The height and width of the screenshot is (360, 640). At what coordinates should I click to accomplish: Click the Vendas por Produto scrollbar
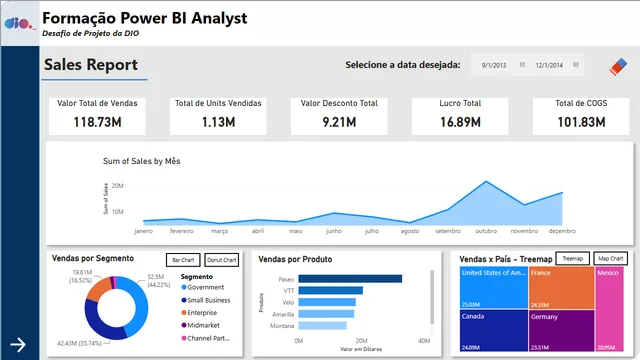point(432,298)
